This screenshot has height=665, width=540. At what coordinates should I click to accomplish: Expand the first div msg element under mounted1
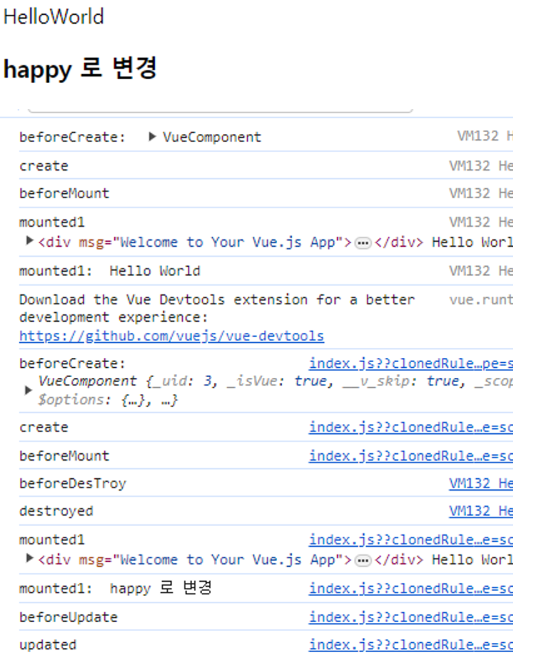click(x=29, y=241)
